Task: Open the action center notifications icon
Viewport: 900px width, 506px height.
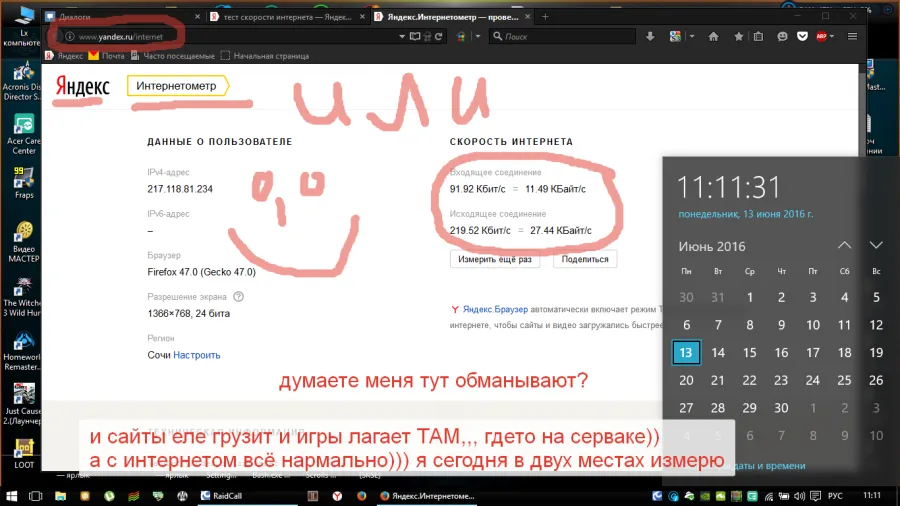Action: pyautogui.click(x=815, y=496)
